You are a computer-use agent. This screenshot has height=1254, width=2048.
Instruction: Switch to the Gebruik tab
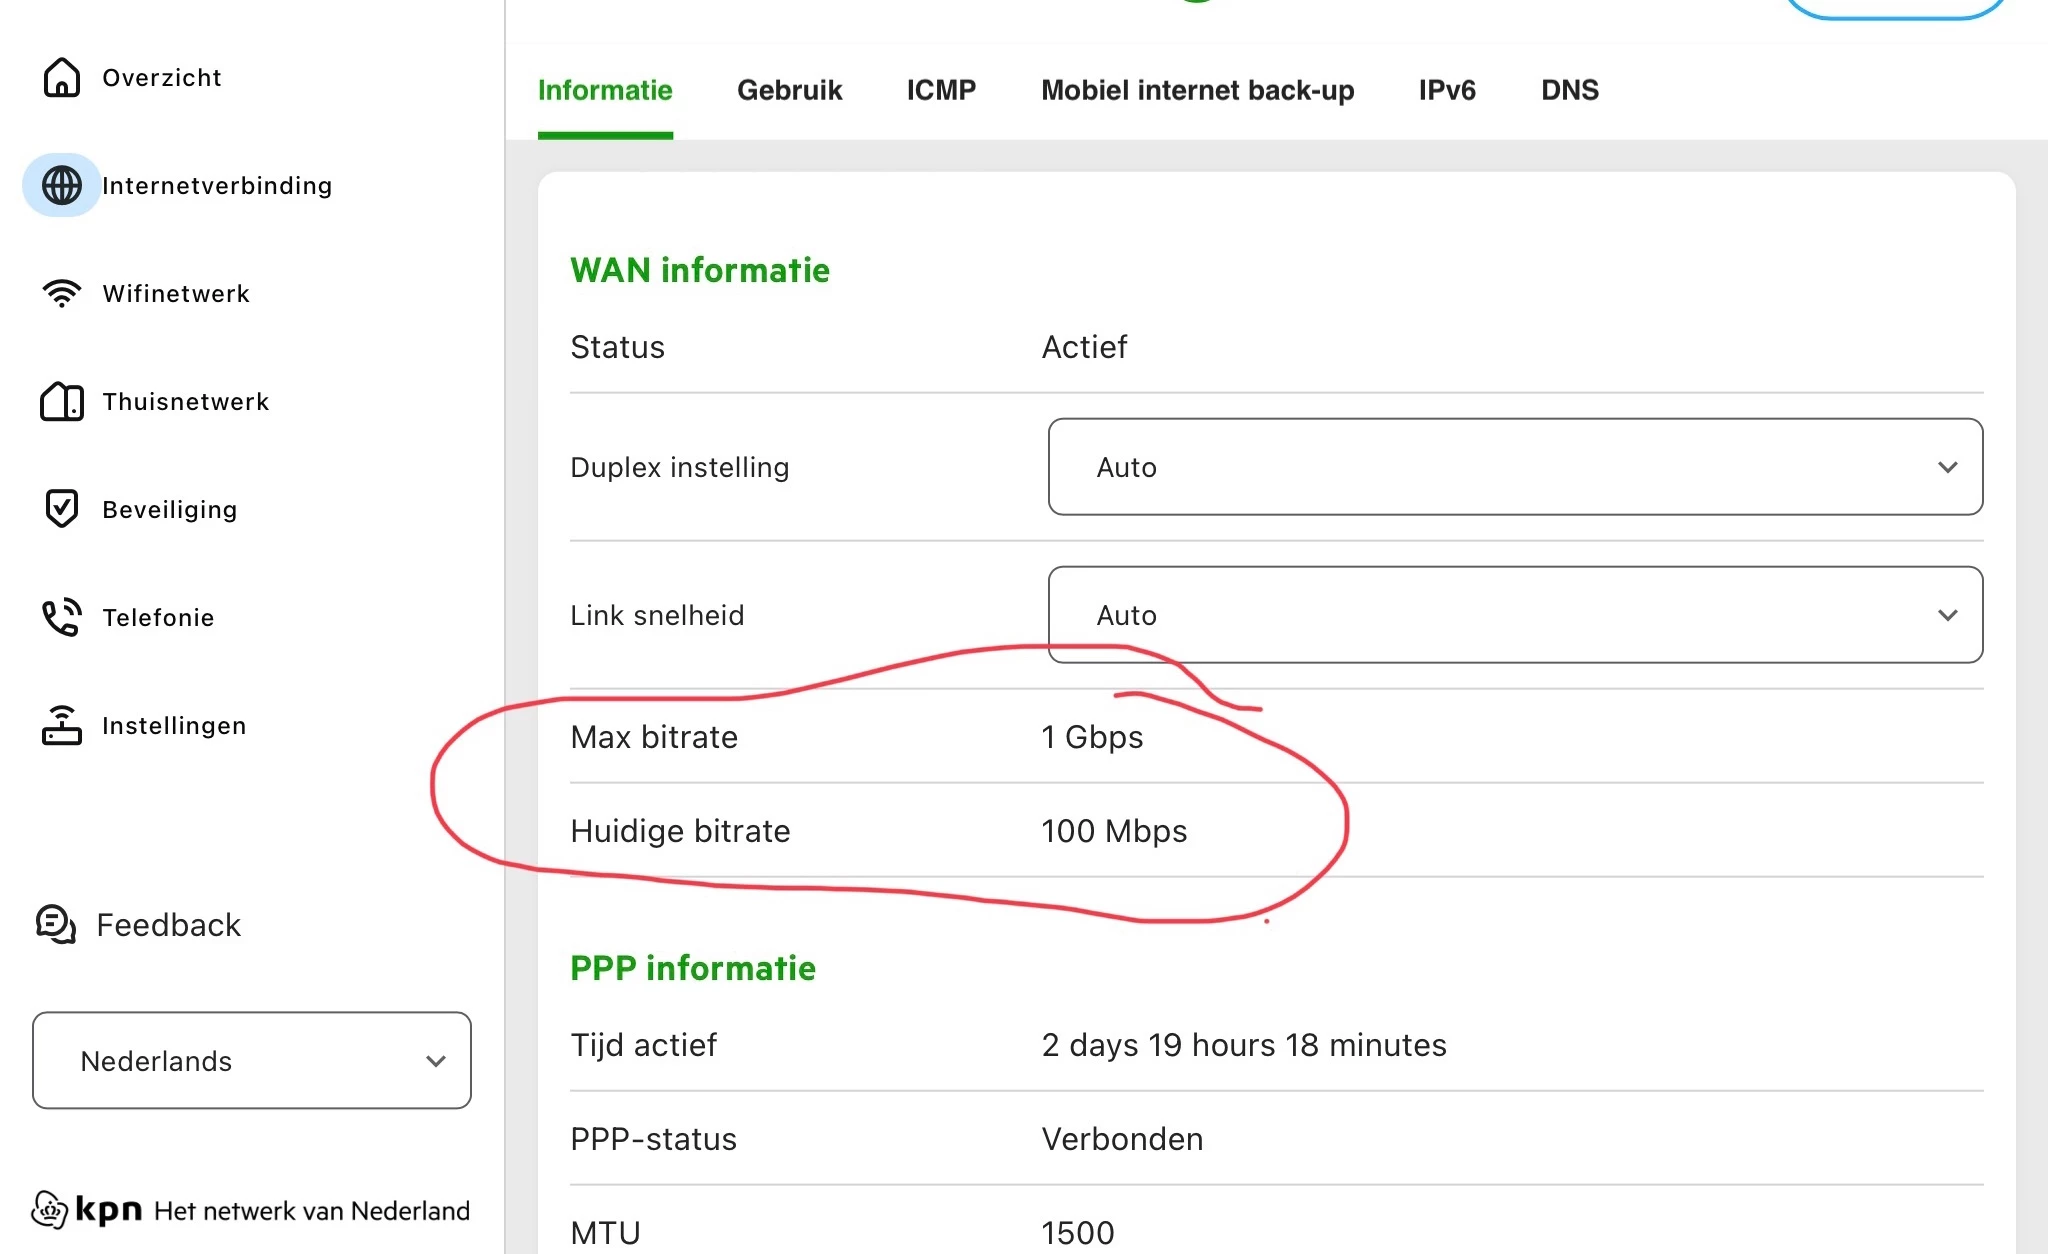point(789,90)
